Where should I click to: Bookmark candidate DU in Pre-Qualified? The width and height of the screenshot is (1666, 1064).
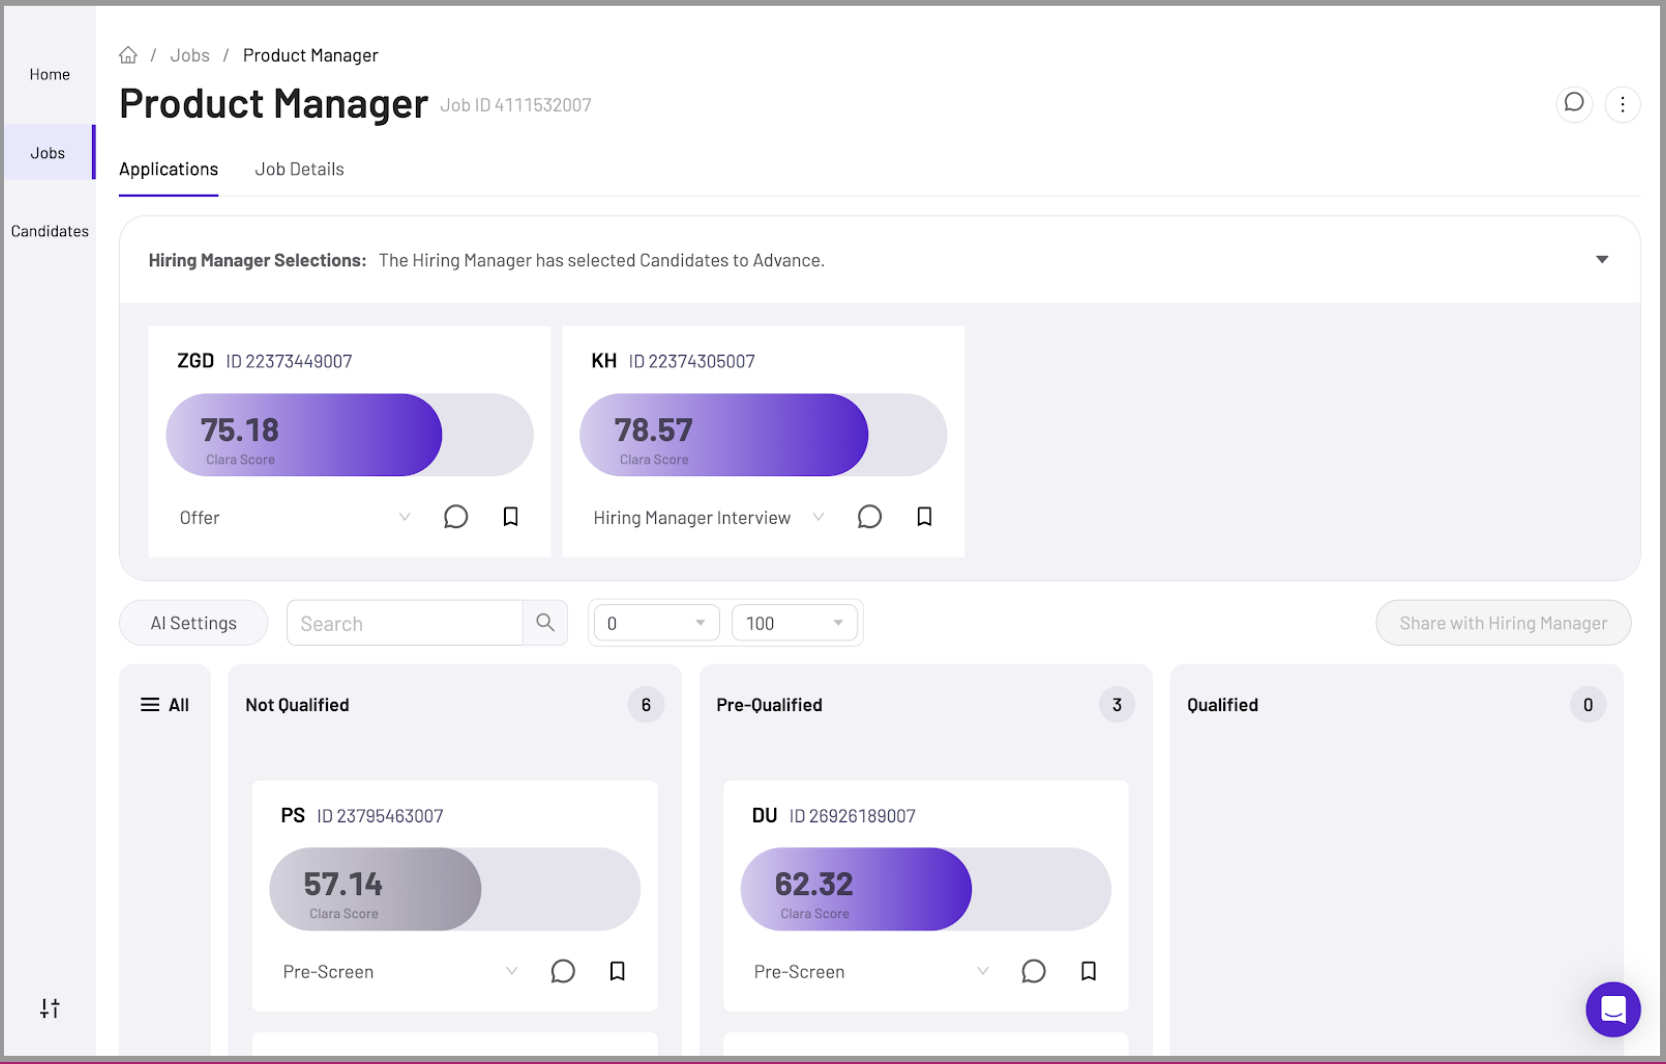[x=1088, y=970]
